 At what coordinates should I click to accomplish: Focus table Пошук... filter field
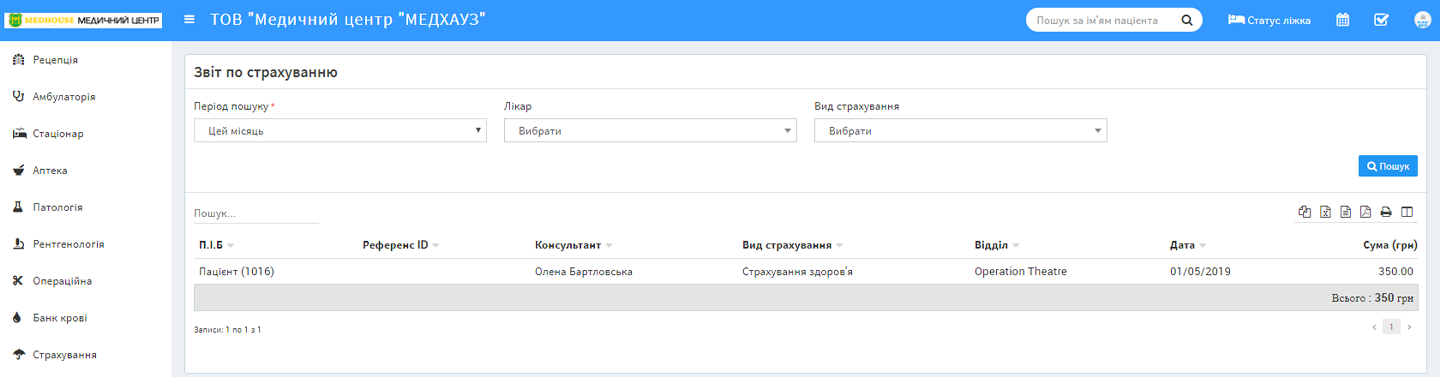pyautogui.click(x=256, y=213)
